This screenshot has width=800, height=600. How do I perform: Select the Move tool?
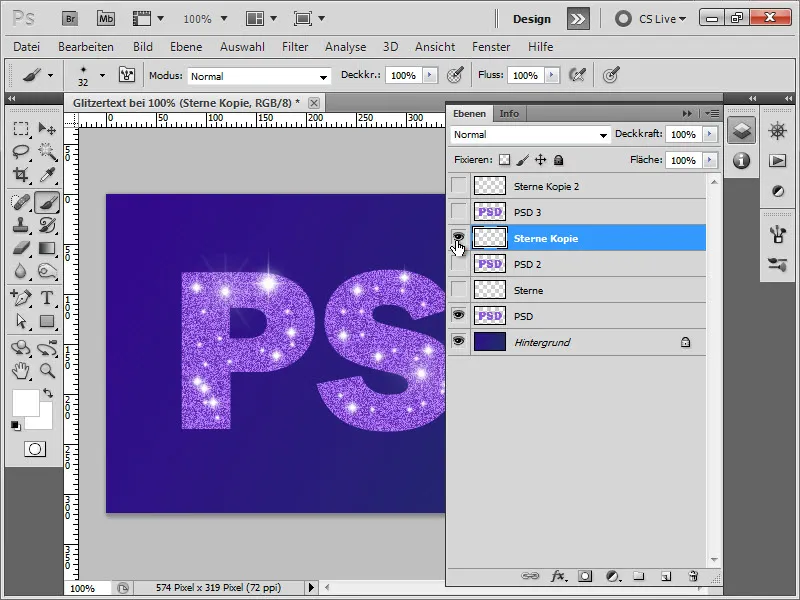pos(47,129)
